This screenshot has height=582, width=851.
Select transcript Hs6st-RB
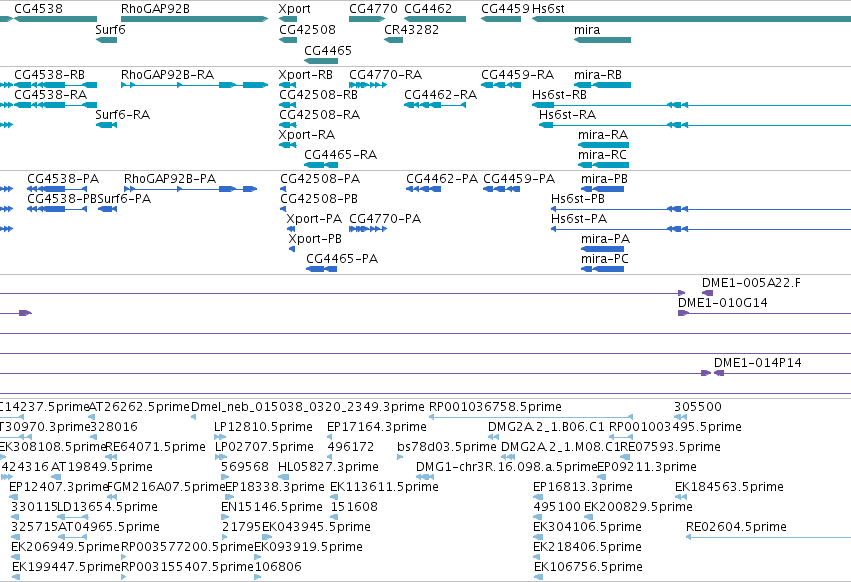coord(691,105)
